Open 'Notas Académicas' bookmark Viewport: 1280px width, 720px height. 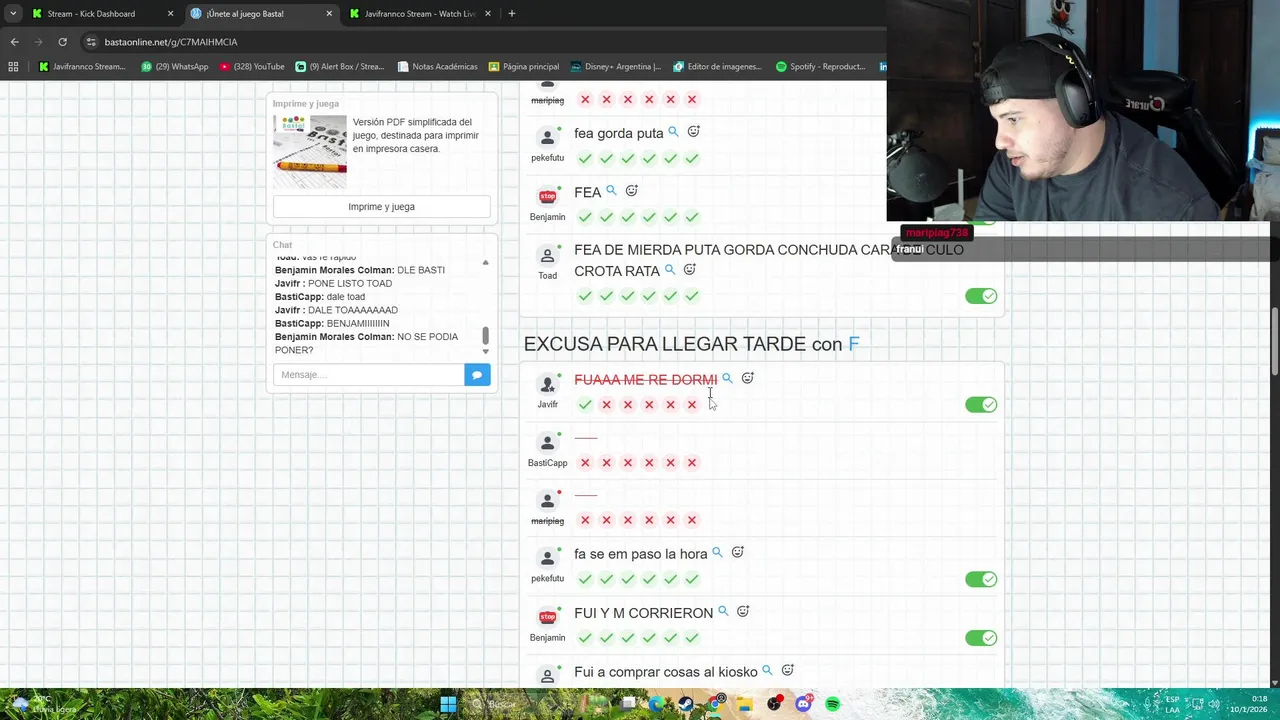438,67
